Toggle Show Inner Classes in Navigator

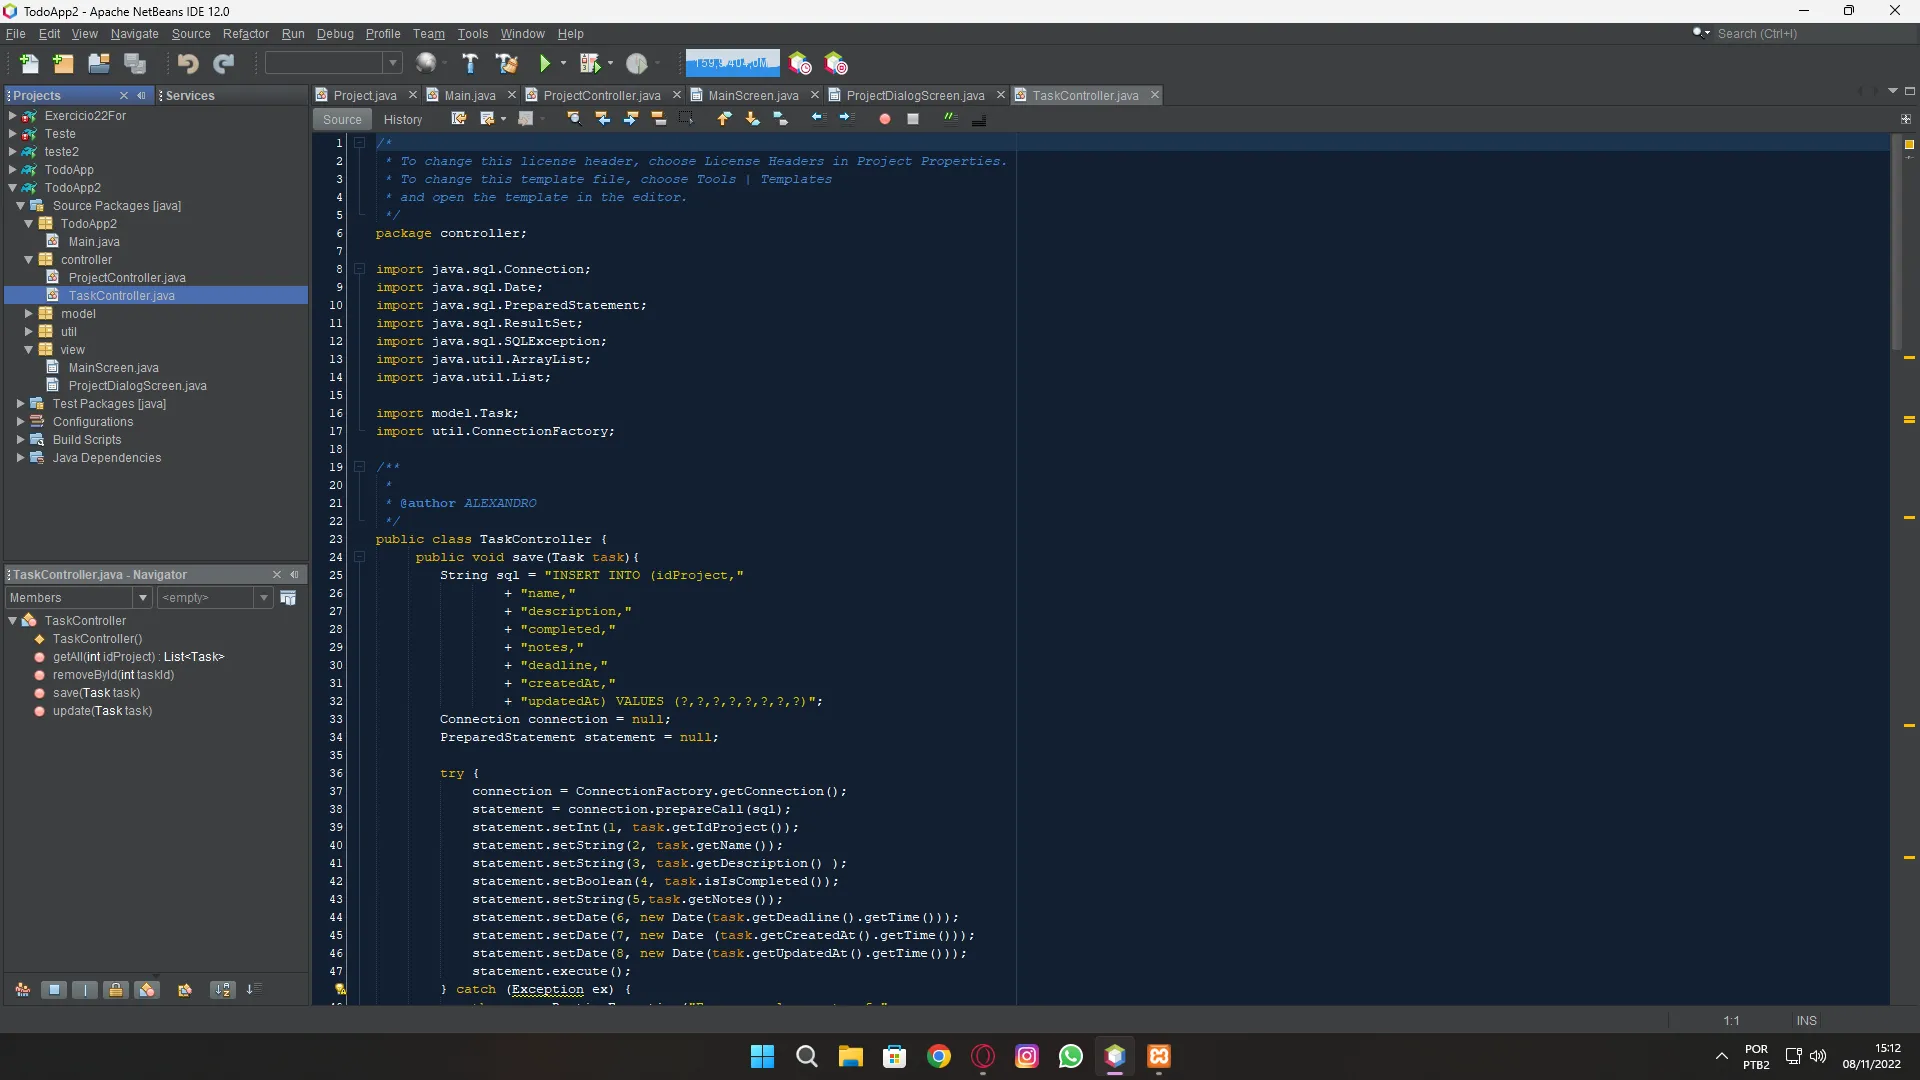point(147,990)
